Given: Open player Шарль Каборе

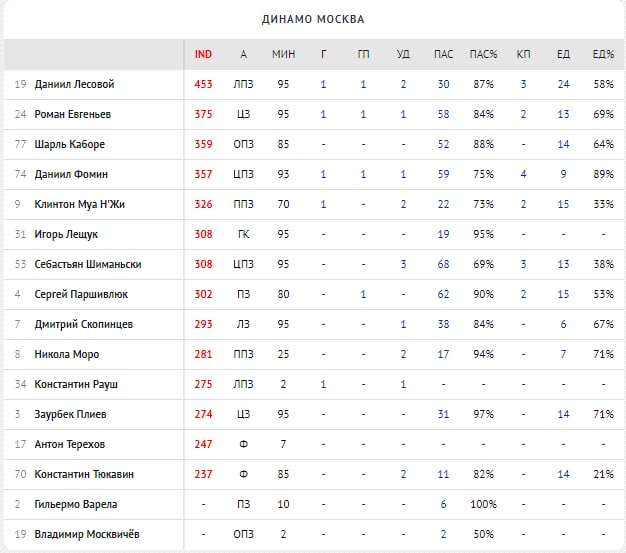Looking at the screenshot, I should click(69, 144).
